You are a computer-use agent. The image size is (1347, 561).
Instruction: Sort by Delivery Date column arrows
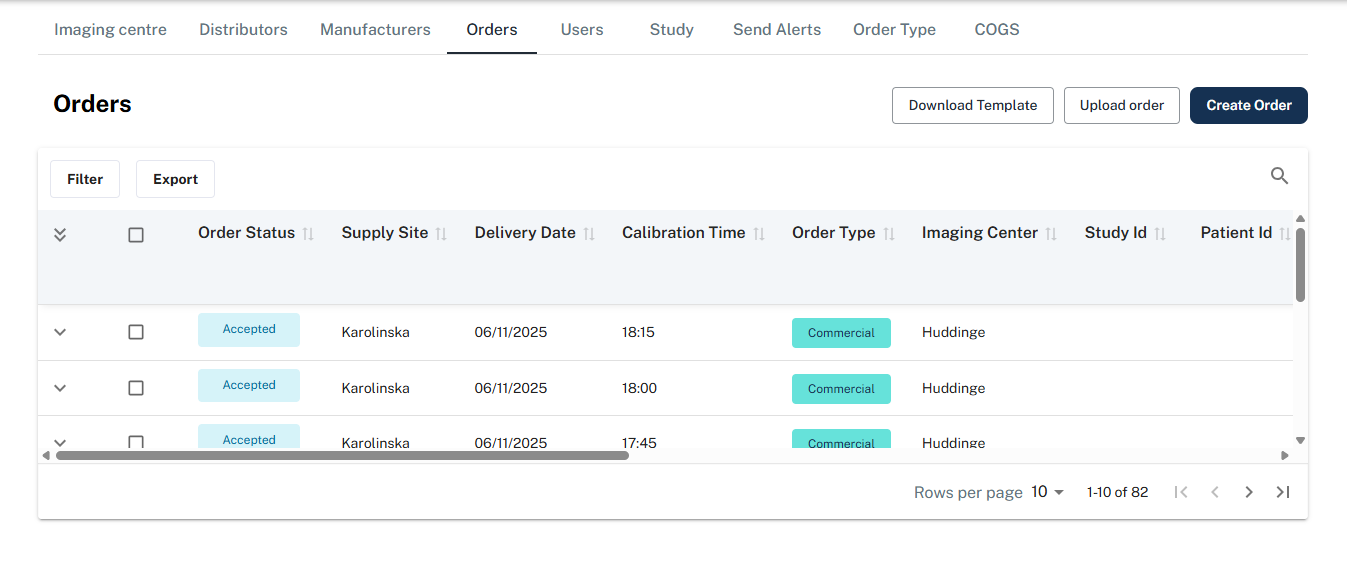coord(589,234)
